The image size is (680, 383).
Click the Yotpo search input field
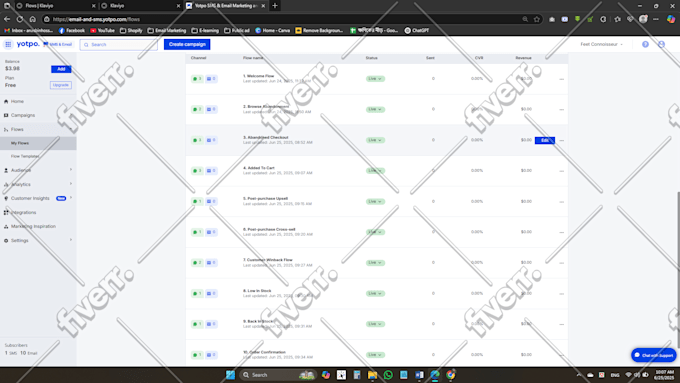pyautogui.click(x=118, y=45)
